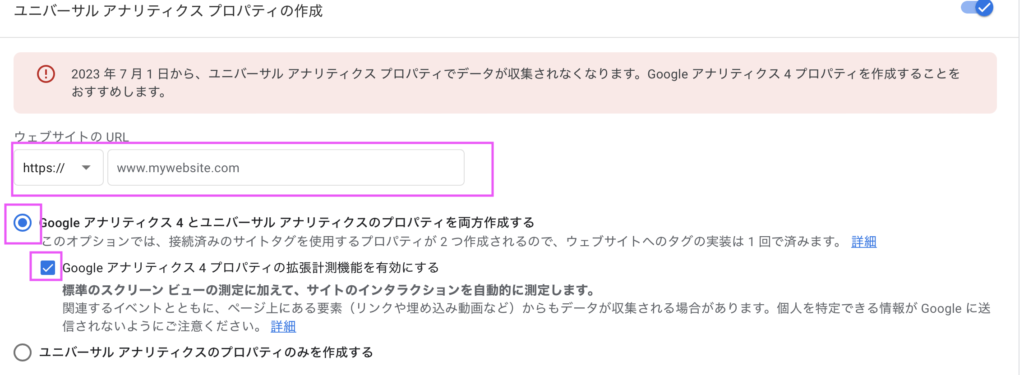This screenshot has width=1024, height=375.
Task: Open 詳細 link under the enhanced measurement note
Action: point(283,326)
